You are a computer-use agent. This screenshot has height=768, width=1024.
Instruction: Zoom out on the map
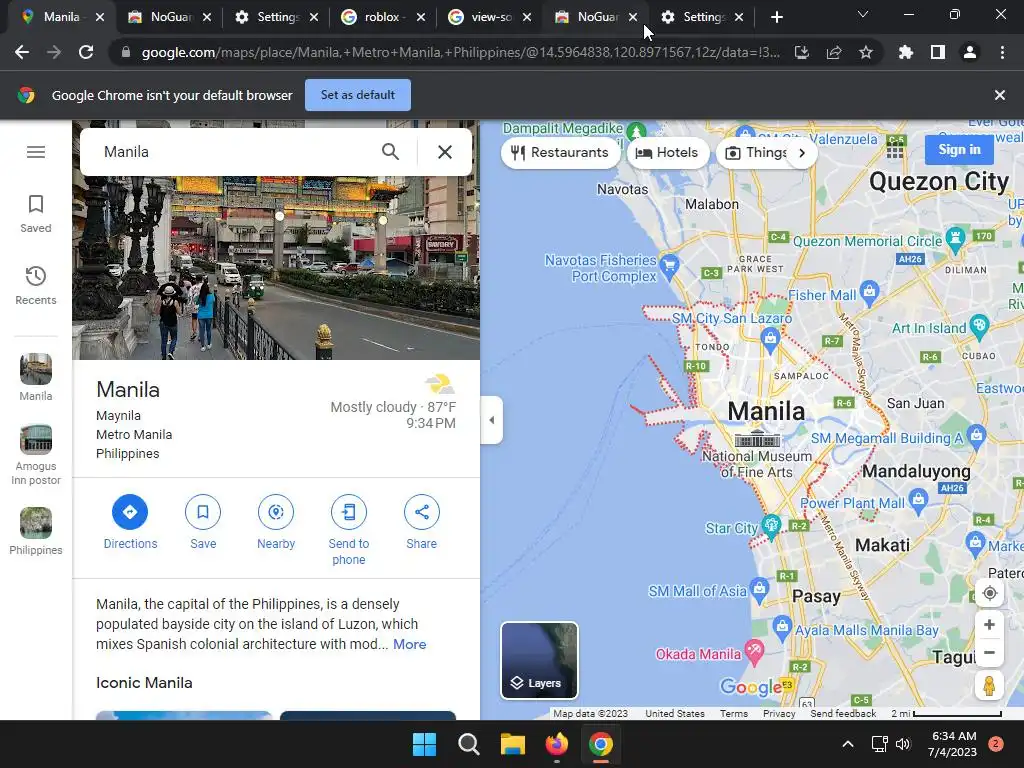pos(989,652)
